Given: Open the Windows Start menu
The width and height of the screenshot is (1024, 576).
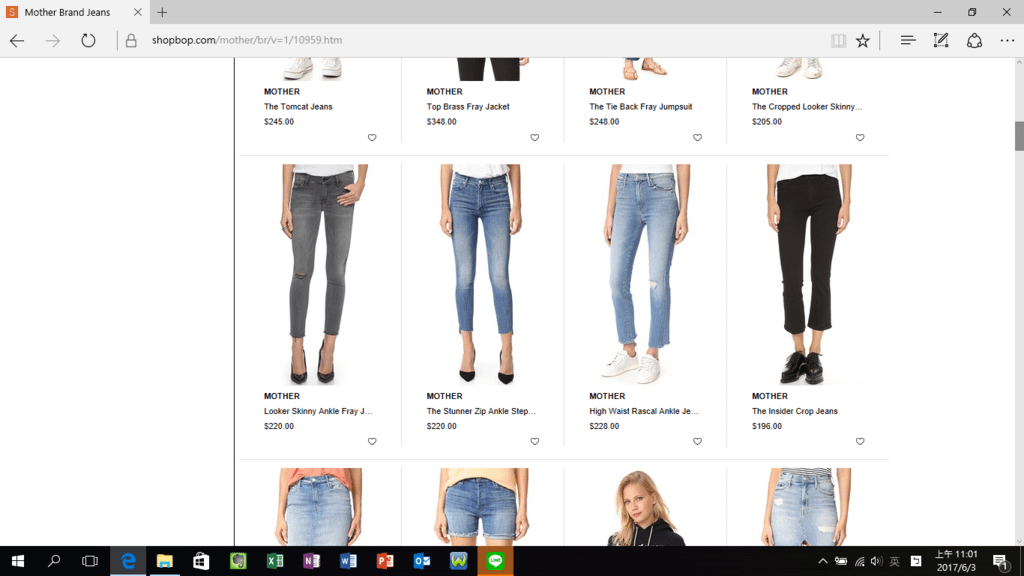Looking at the screenshot, I should (x=18, y=561).
